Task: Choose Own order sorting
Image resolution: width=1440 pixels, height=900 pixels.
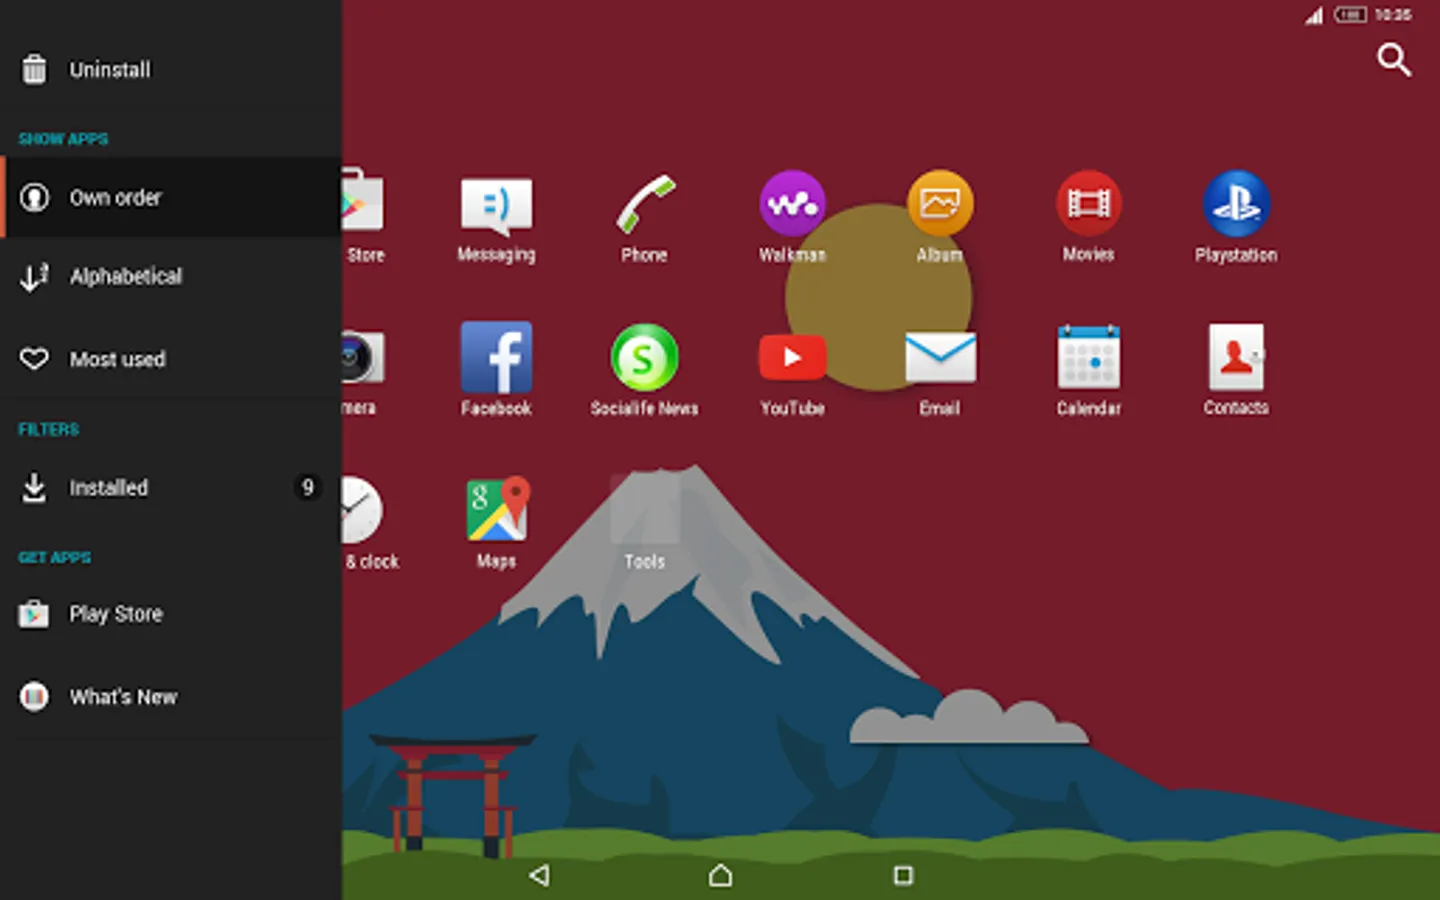Action: [171, 197]
